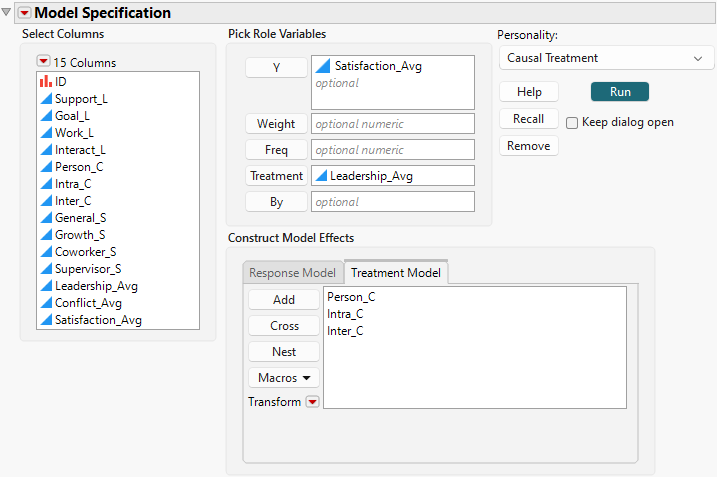The height and width of the screenshot is (477, 717).
Task: Select Intra_C continuous icon in columns list
Action: point(46,183)
